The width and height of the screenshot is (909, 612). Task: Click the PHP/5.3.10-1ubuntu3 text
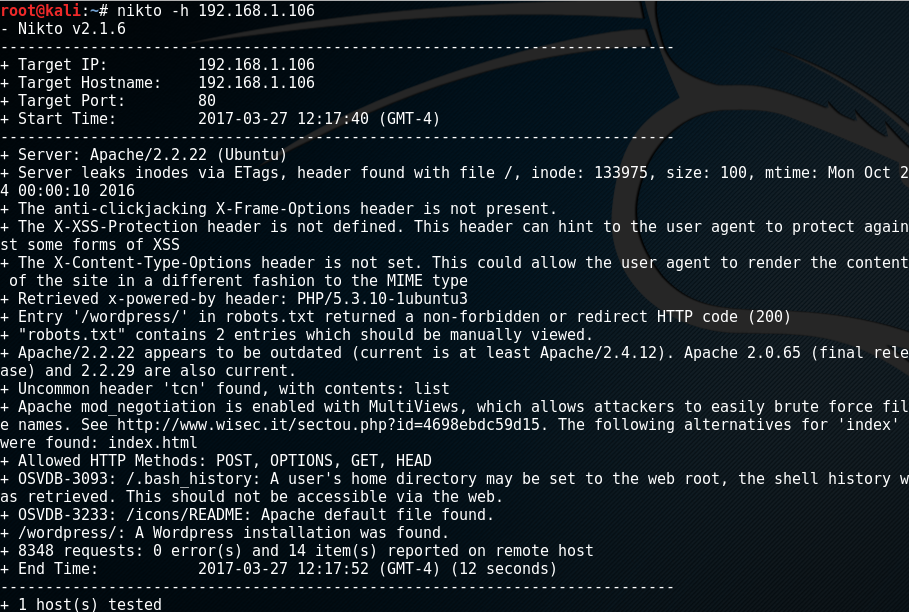(382, 298)
